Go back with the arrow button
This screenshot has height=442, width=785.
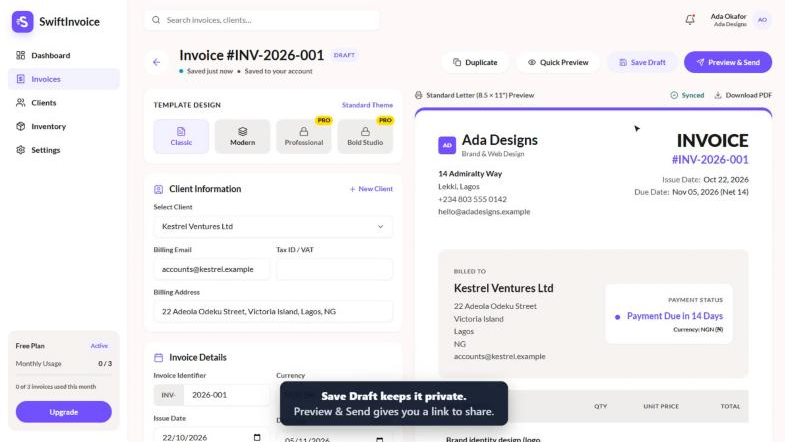[157, 62]
